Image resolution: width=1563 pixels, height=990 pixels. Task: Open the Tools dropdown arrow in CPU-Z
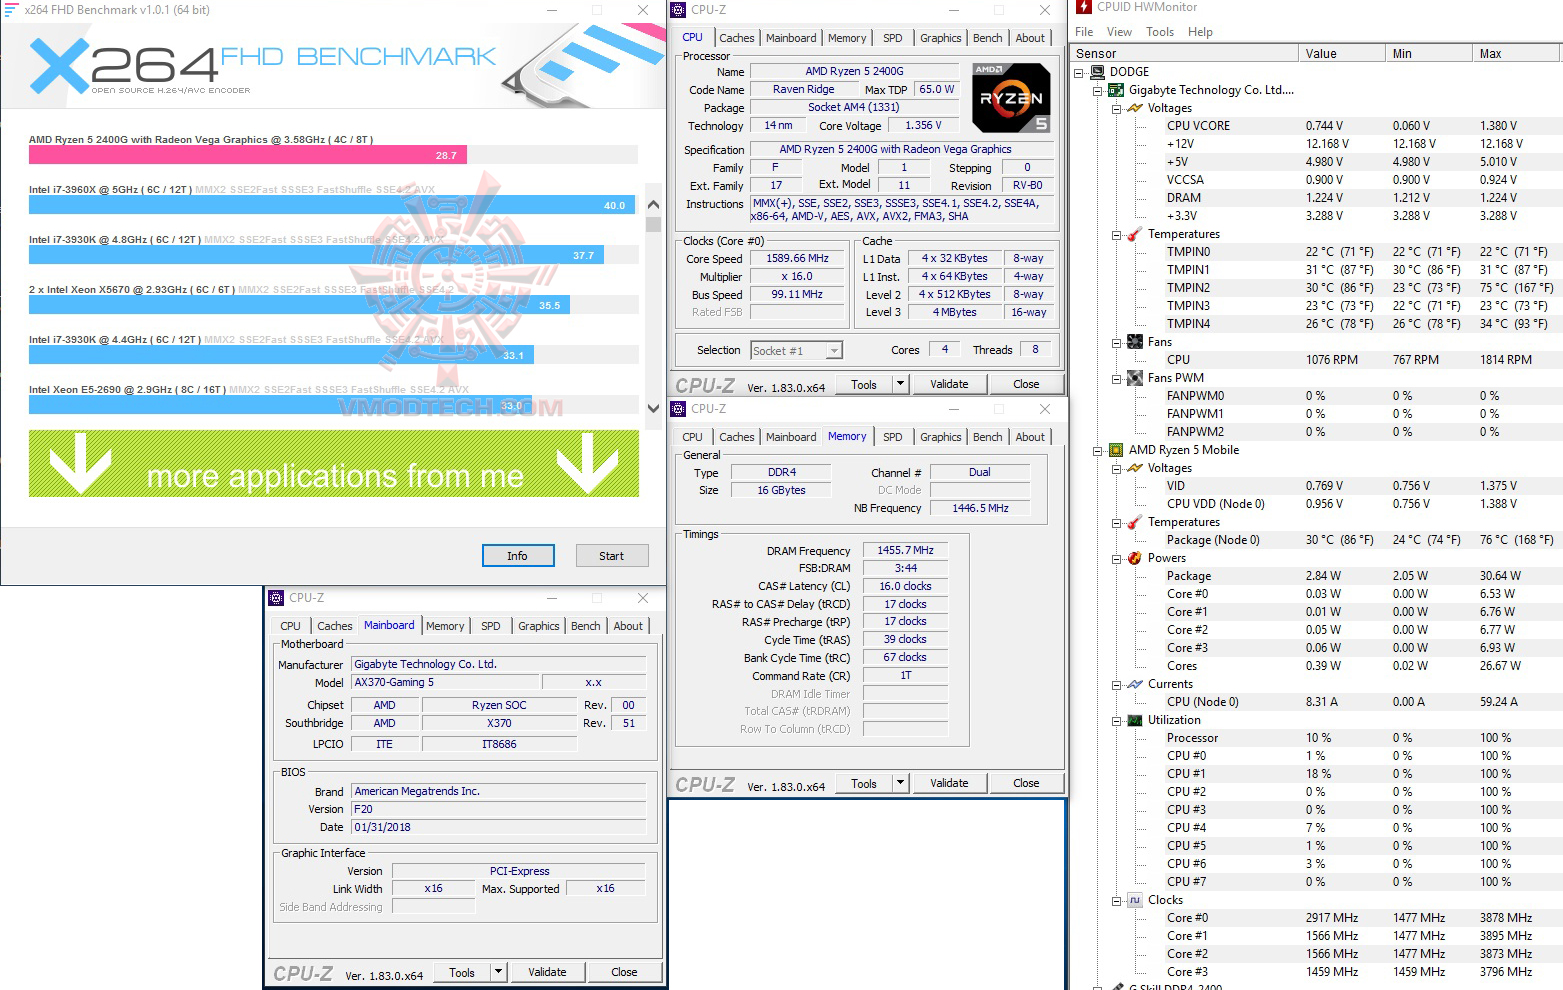899,383
